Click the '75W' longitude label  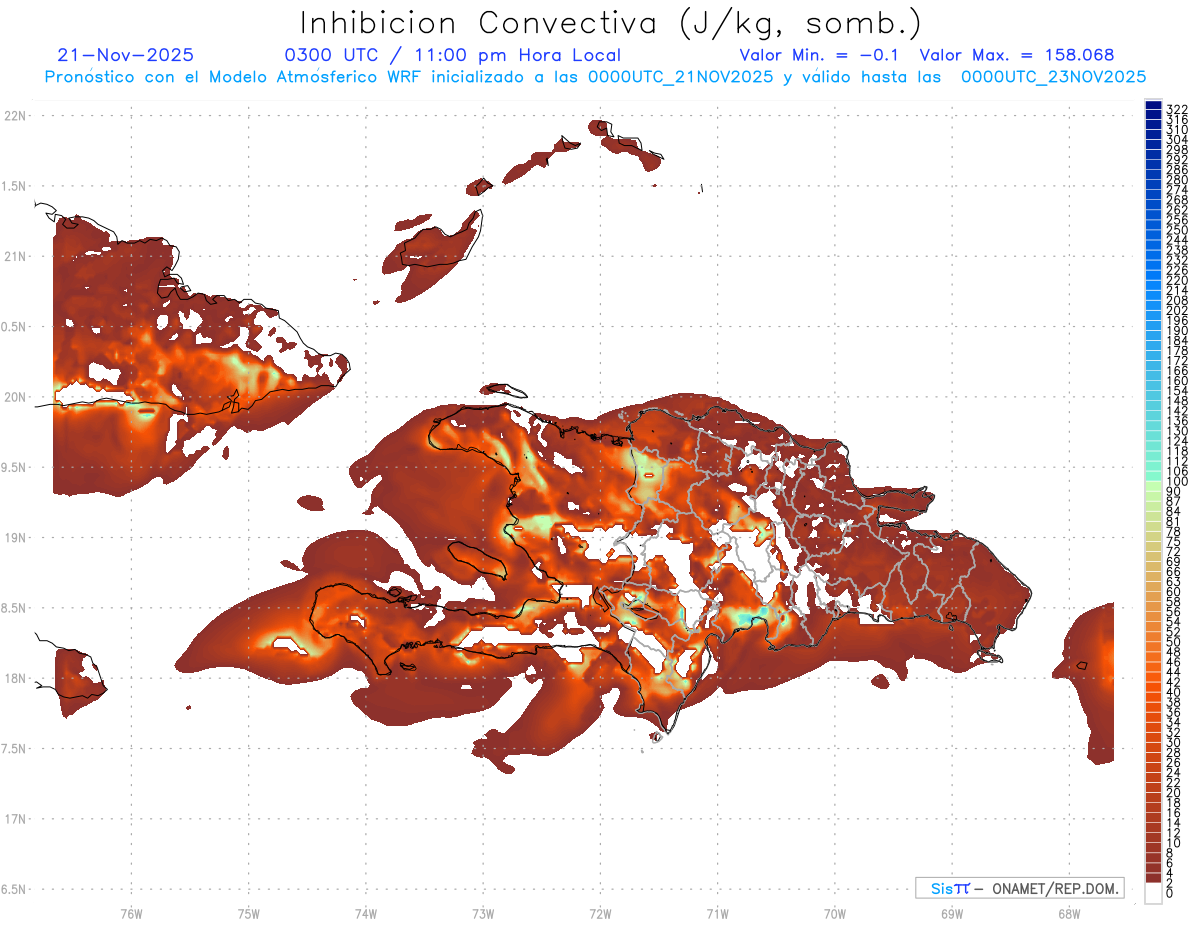pyautogui.click(x=248, y=913)
